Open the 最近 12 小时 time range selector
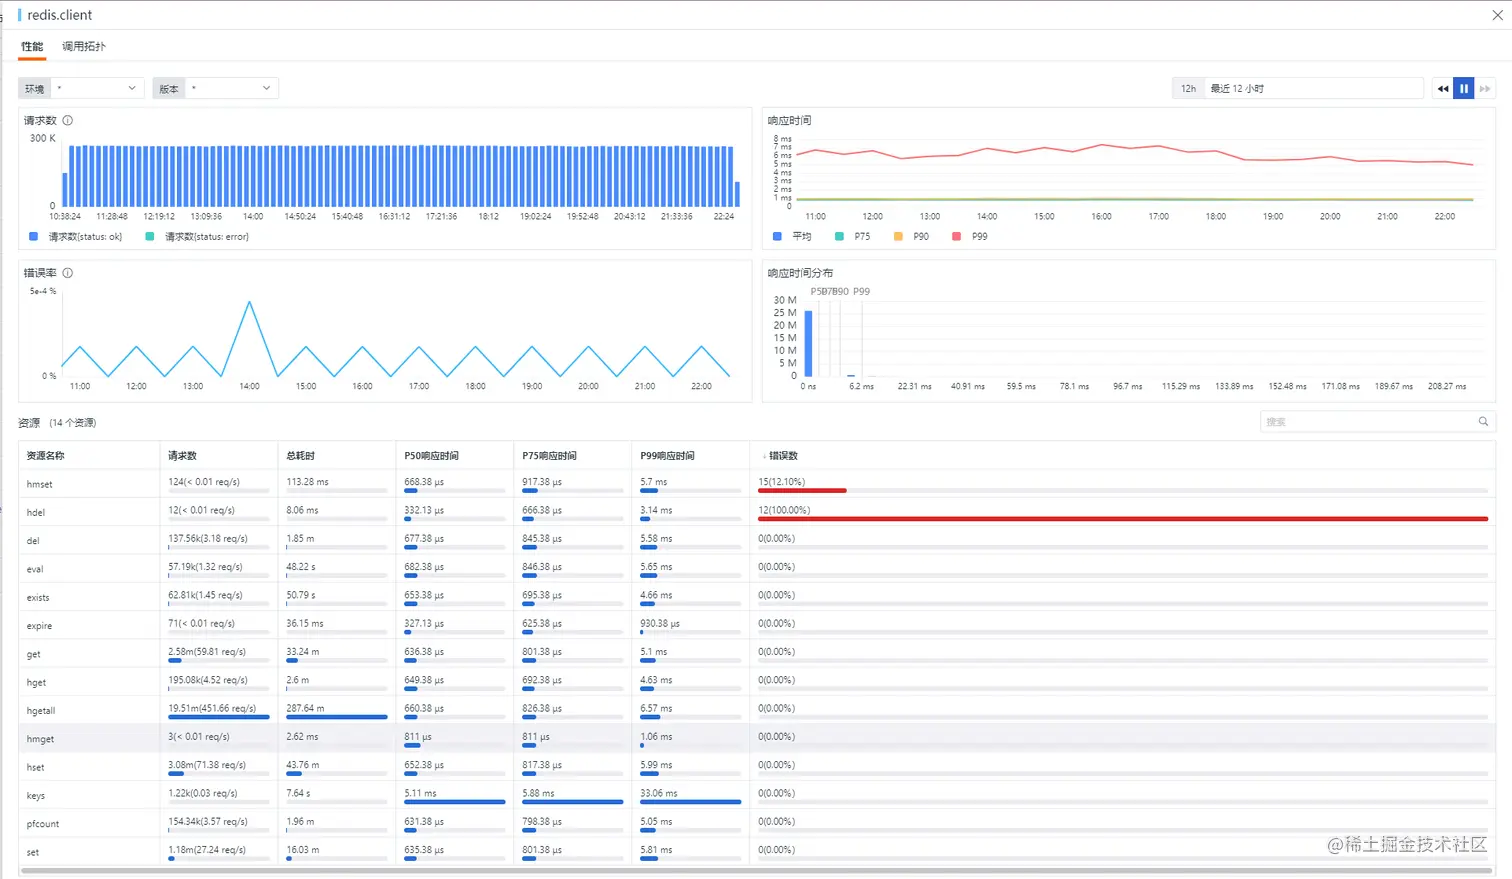1512x879 pixels. [1314, 89]
